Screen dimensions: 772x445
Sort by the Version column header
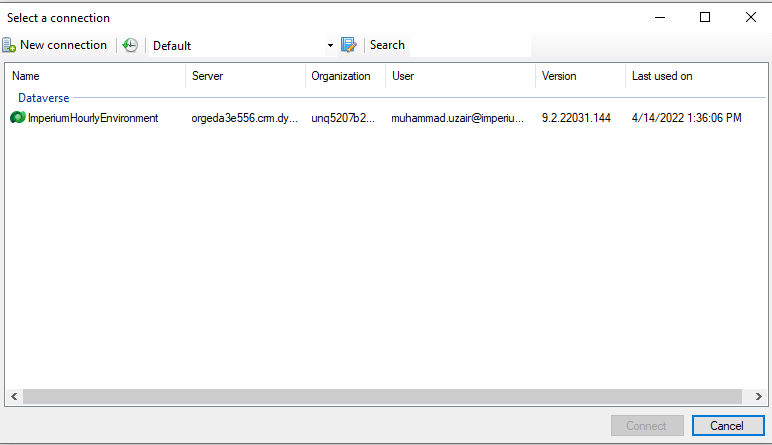(x=580, y=76)
